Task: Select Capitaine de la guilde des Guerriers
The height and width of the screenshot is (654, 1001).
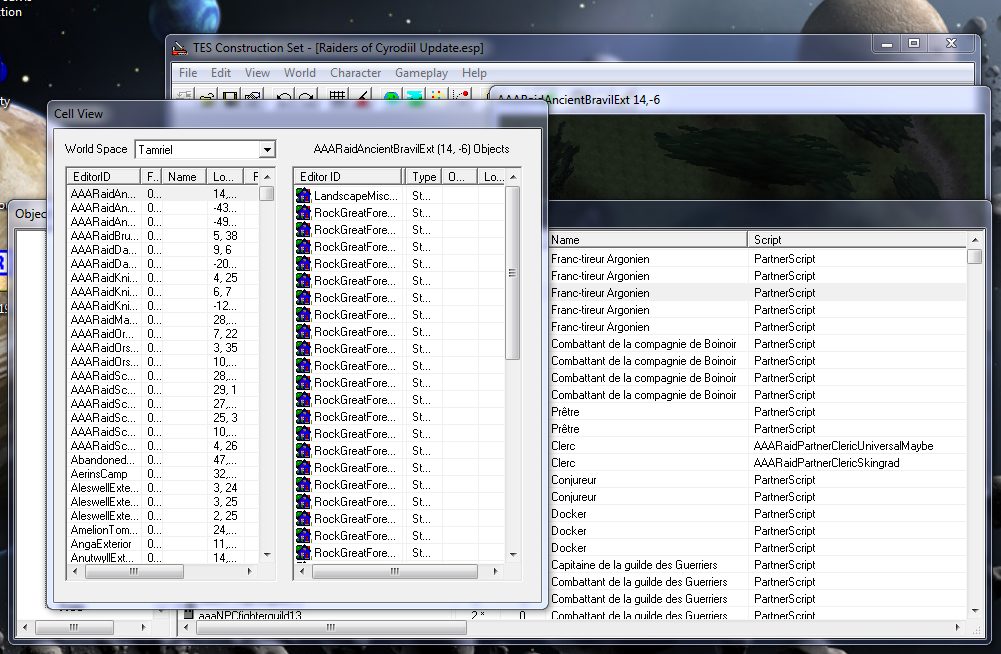Action: pyautogui.click(x=634, y=565)
